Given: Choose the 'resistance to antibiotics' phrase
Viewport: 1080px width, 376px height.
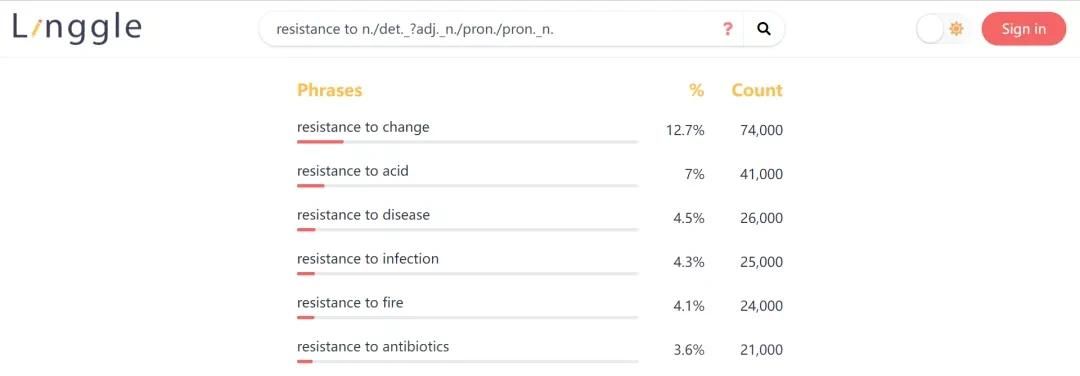Looking at the screenshot, I should (x=373, y=346).
